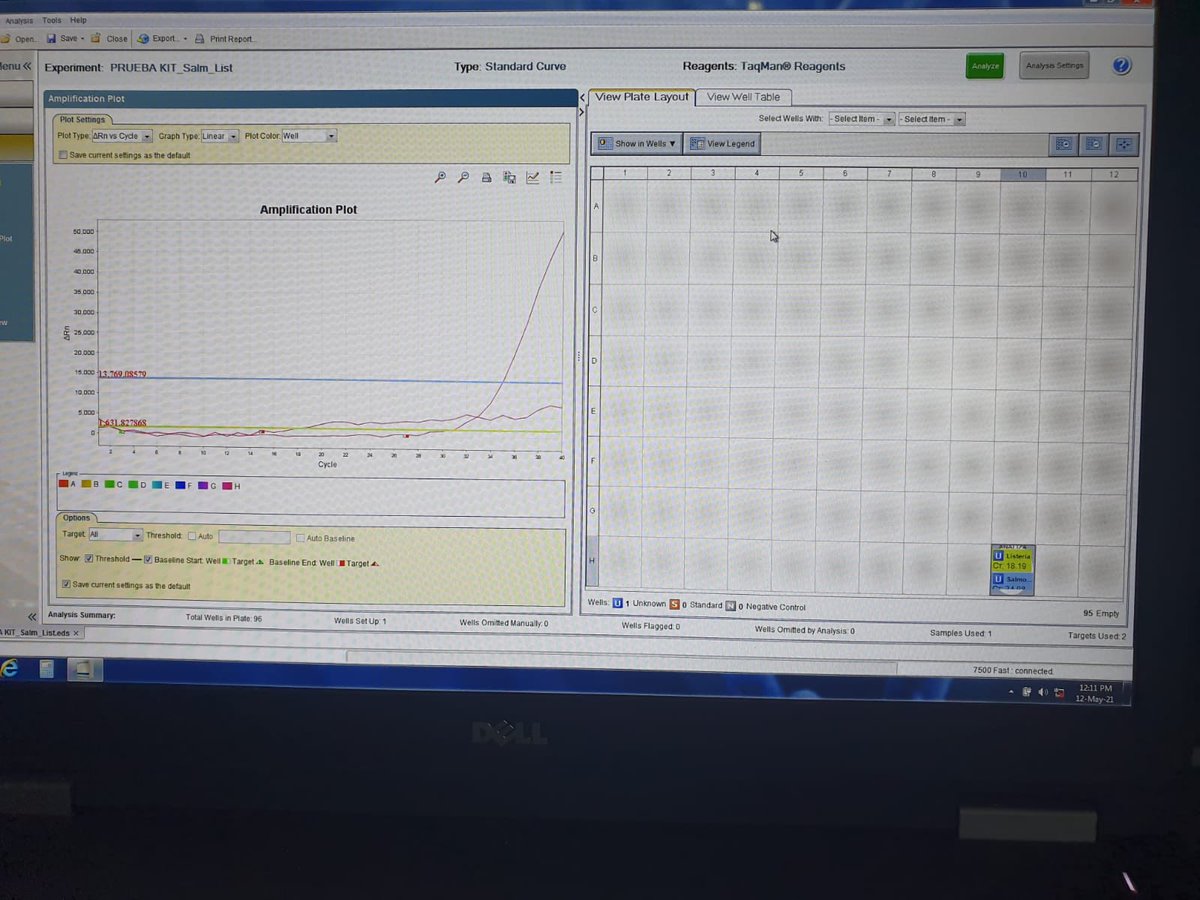
Task: Switch to View Plate Layout tab
Action: coord(642,97)
